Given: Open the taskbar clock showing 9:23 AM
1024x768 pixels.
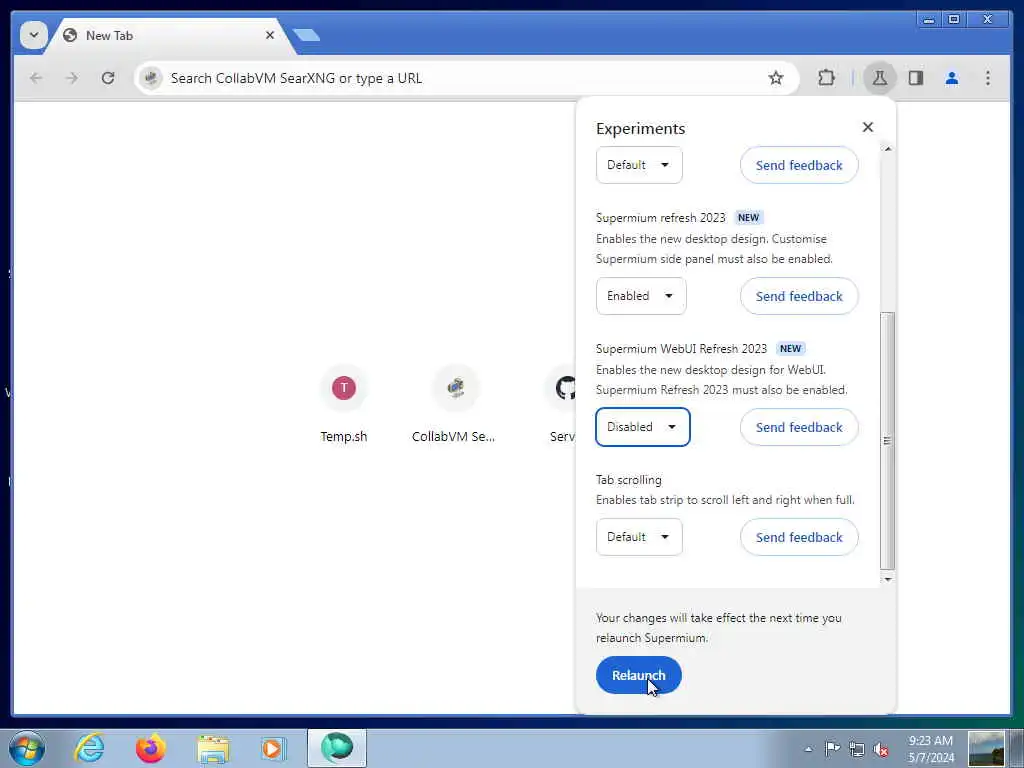Looking at the screenshot, I should (x=931, y=749).
